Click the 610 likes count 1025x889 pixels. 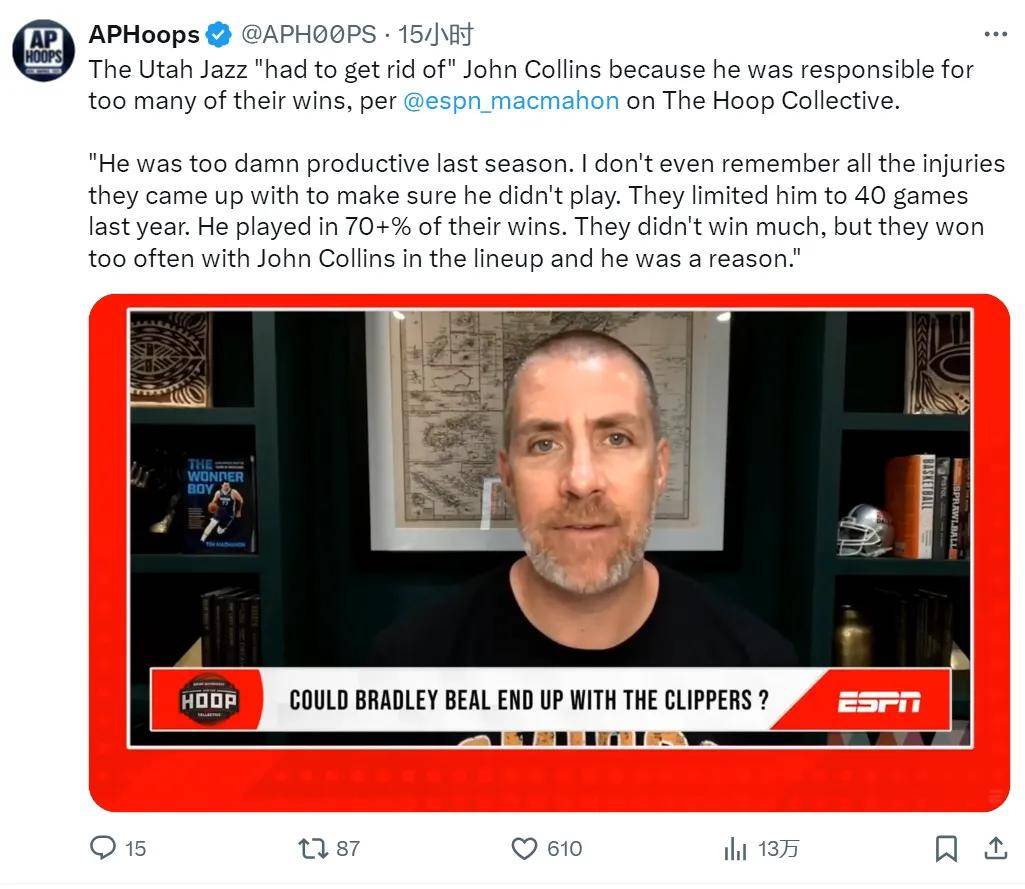tap(565, 848)
